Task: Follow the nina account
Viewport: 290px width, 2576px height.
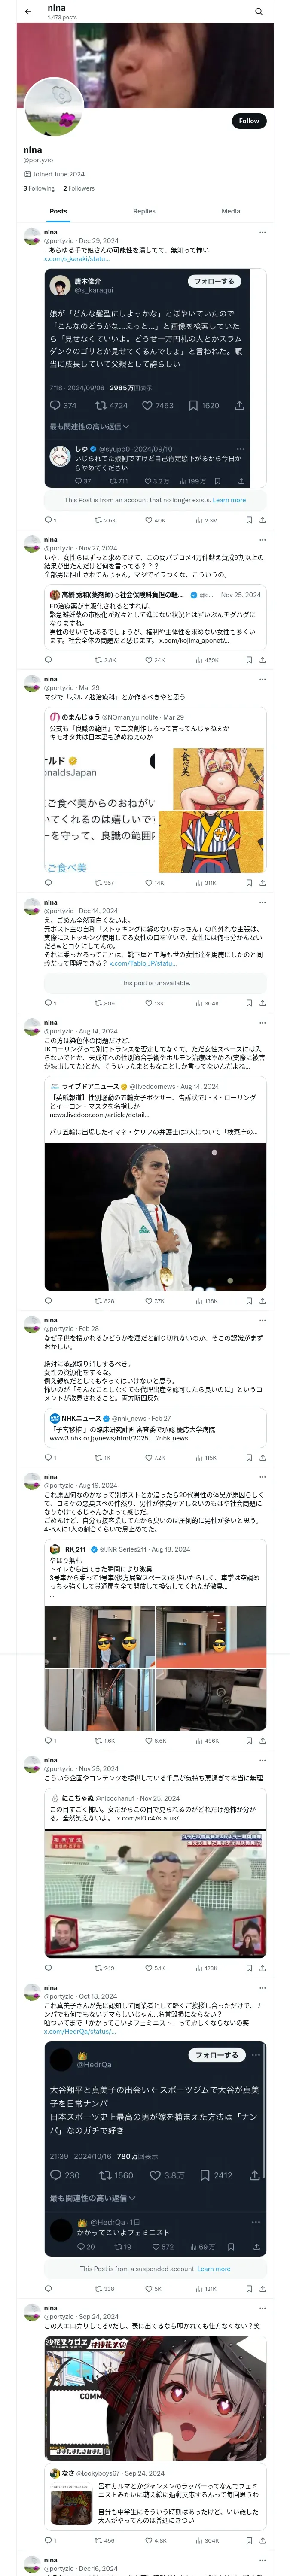Action: (x=248, y=121)
